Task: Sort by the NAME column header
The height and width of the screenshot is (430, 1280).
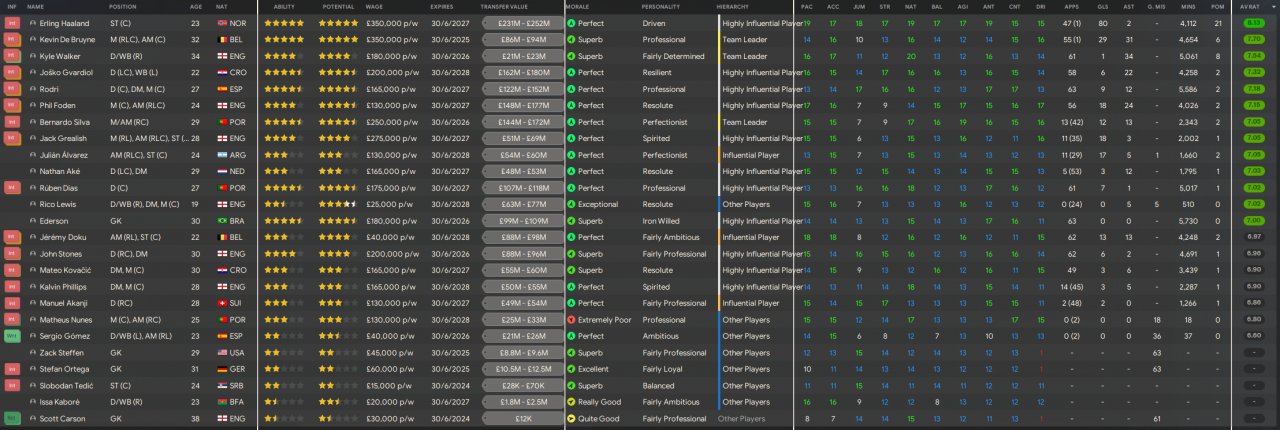Action: tap(36, 6)
